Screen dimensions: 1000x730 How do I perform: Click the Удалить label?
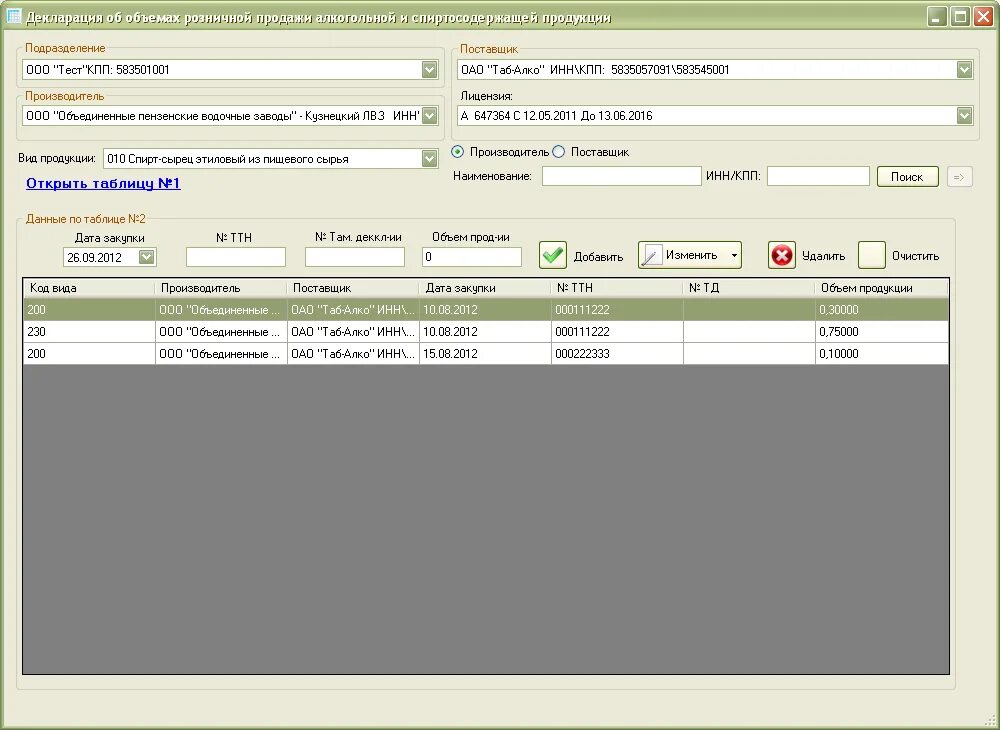pyautogui.click(x=823, y=256)
